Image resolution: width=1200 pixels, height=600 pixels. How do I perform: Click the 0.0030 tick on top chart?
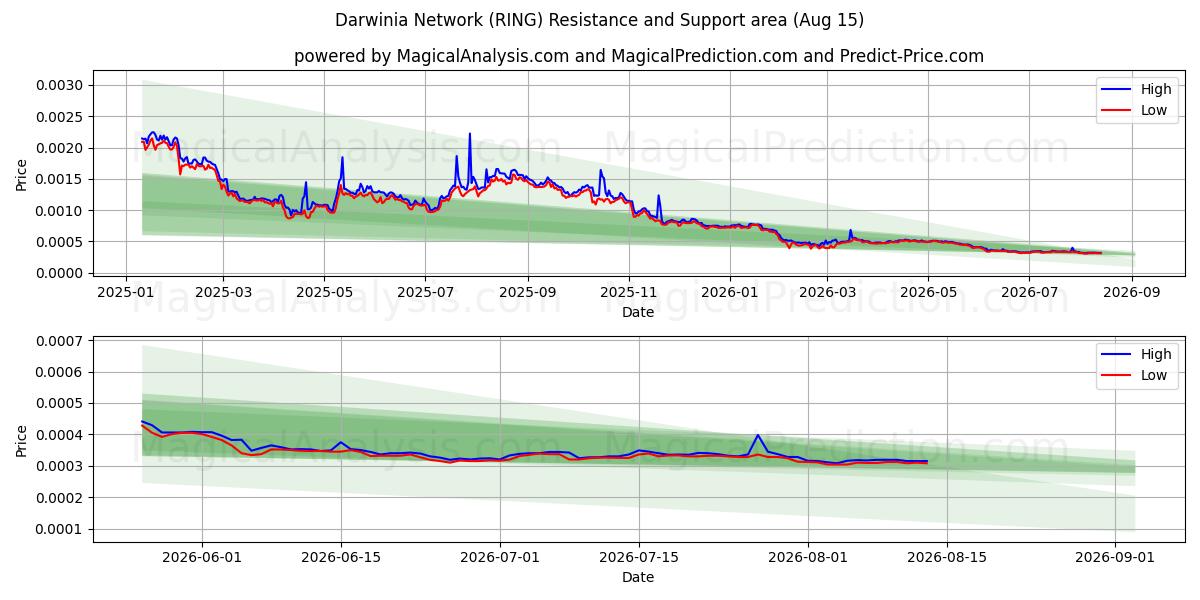60,86
